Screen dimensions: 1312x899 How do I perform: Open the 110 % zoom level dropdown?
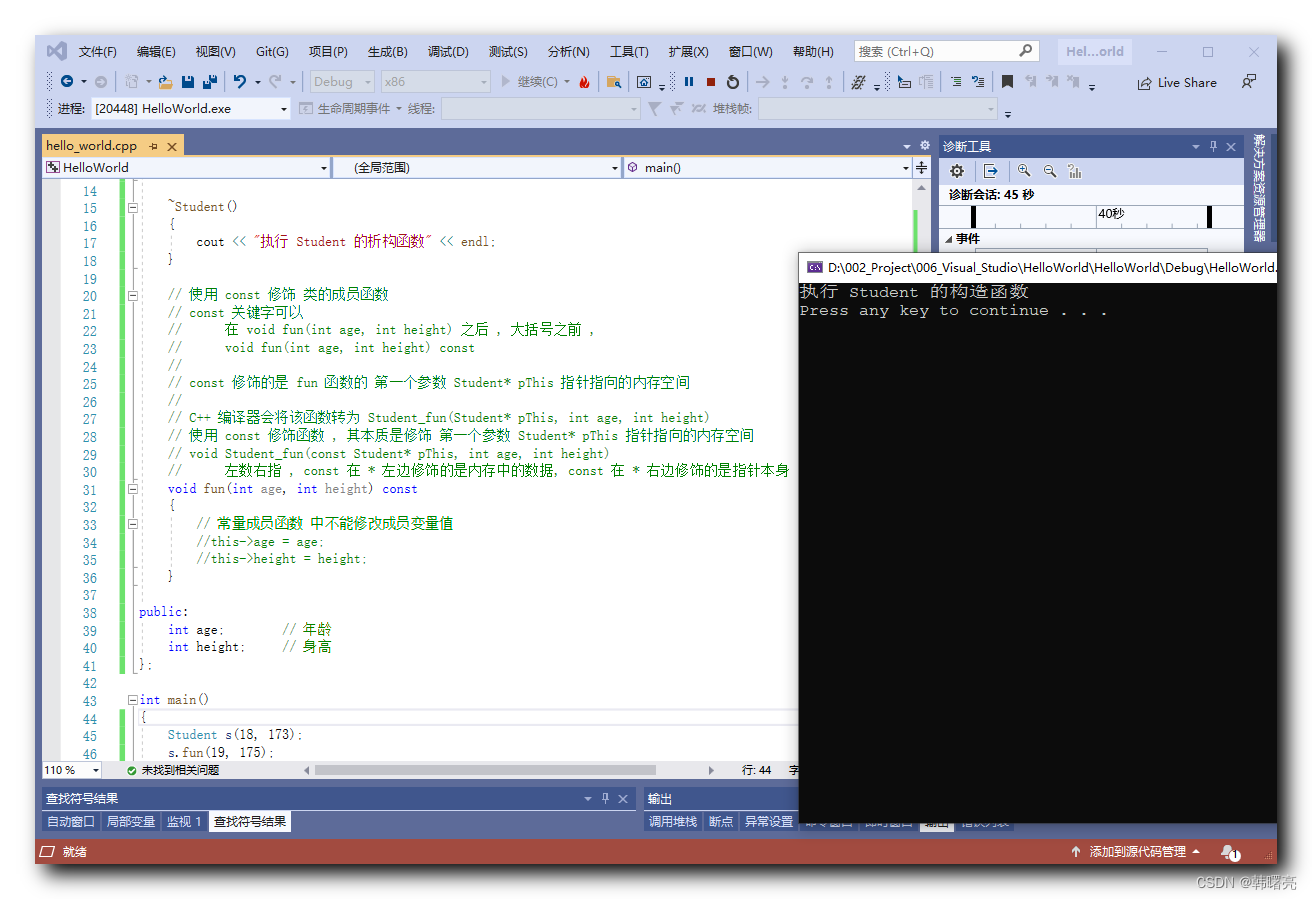(96, 770)
